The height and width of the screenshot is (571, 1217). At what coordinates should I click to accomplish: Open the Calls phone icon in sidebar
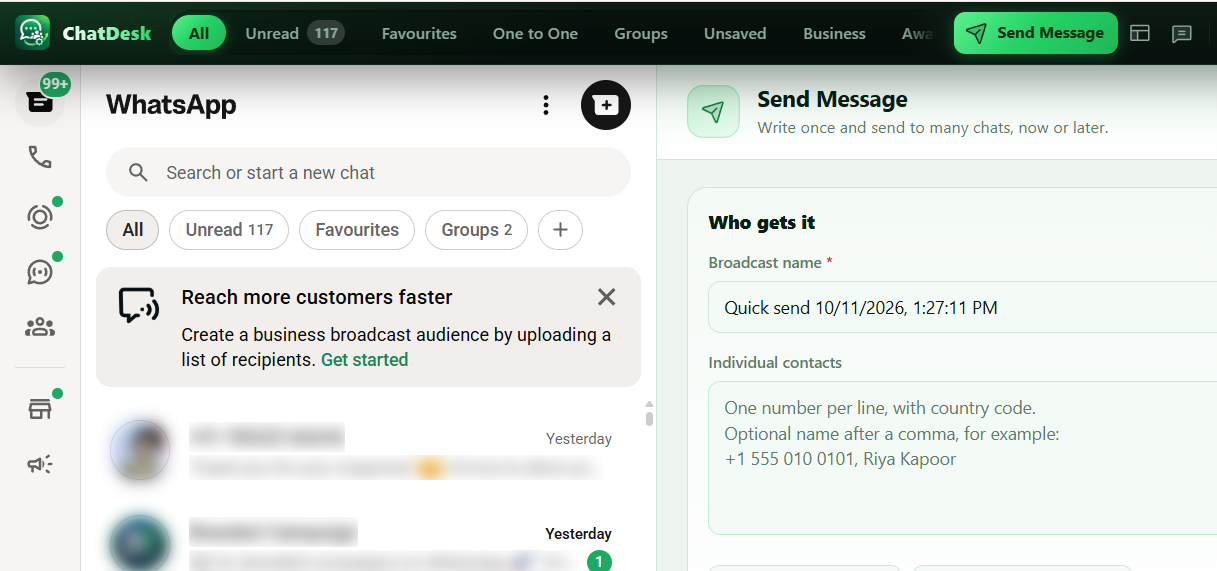pos(40,157)
